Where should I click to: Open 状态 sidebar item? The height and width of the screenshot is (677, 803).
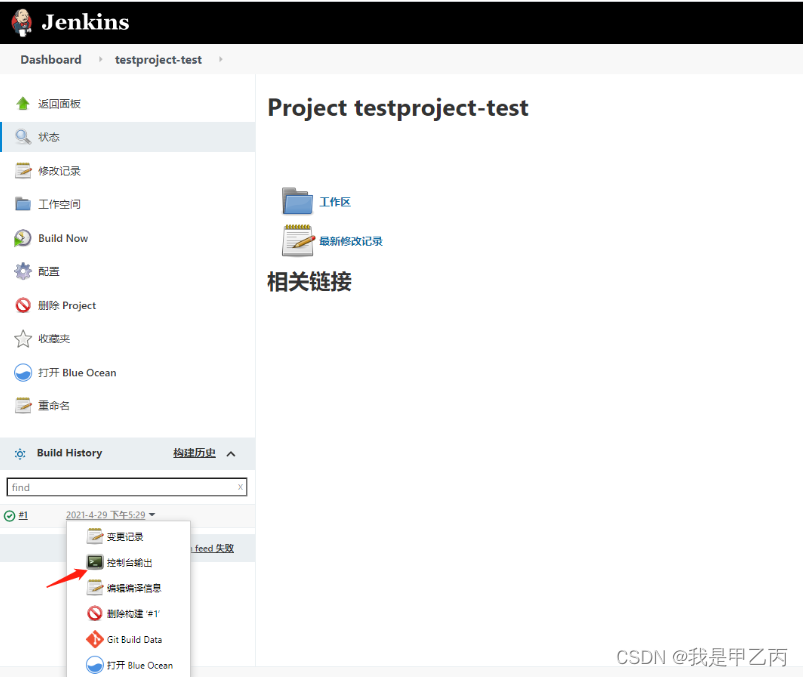[49, 137]
